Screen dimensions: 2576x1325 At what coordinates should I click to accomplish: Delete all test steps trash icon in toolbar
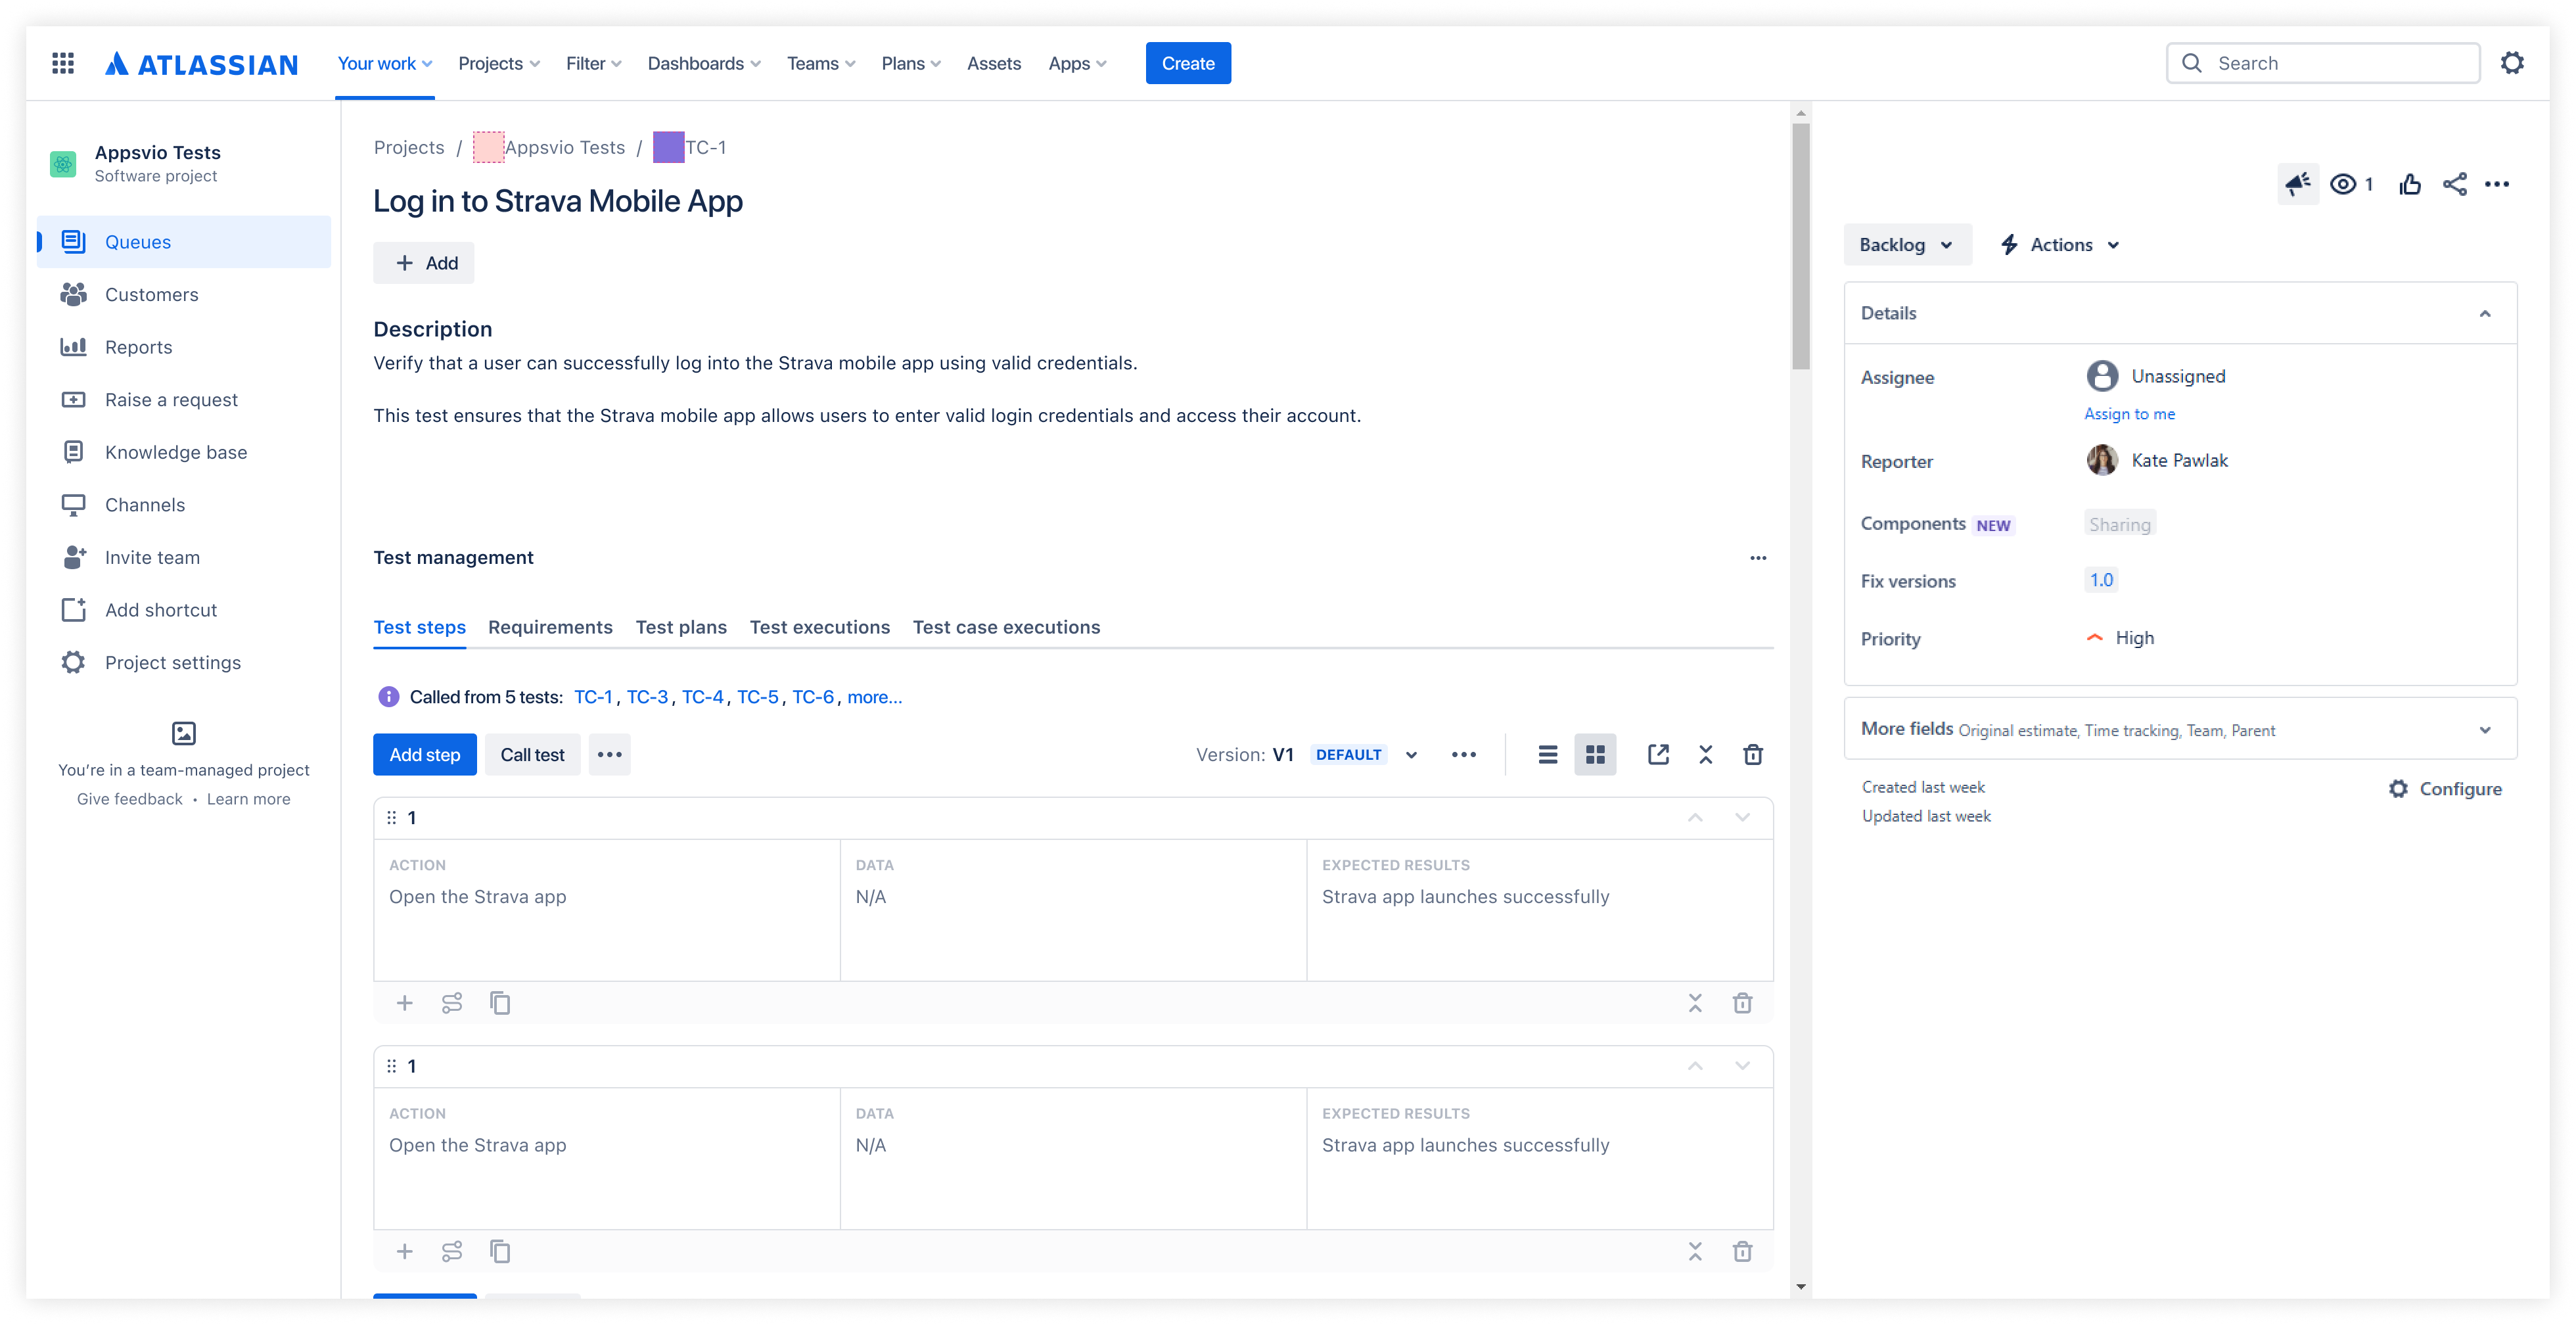[x=1753, y=755]
